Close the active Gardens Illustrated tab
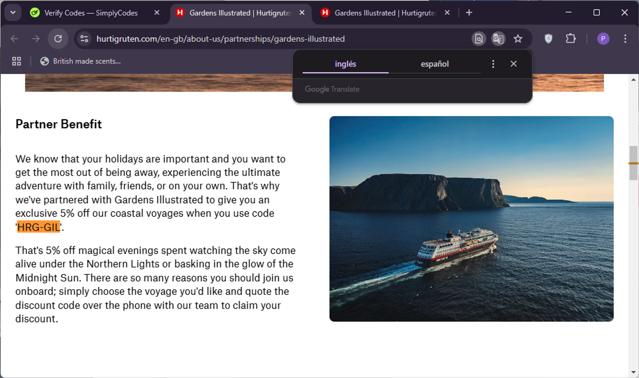 (302, 13)
